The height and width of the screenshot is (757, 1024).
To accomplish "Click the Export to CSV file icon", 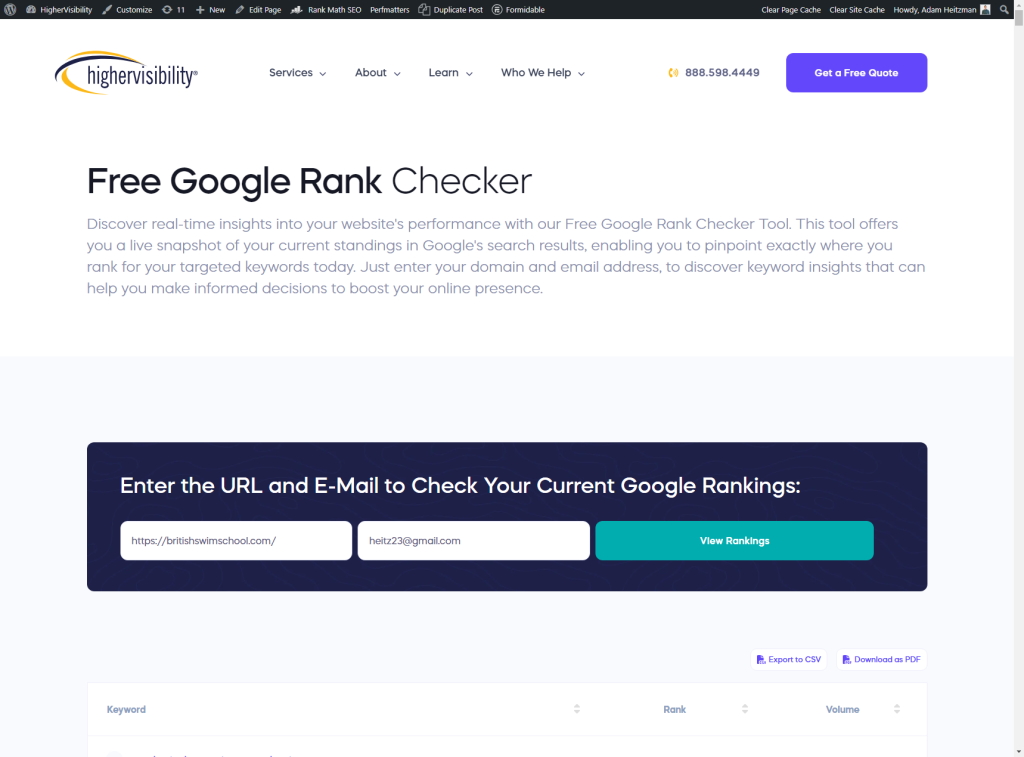I will click(761, 659).
